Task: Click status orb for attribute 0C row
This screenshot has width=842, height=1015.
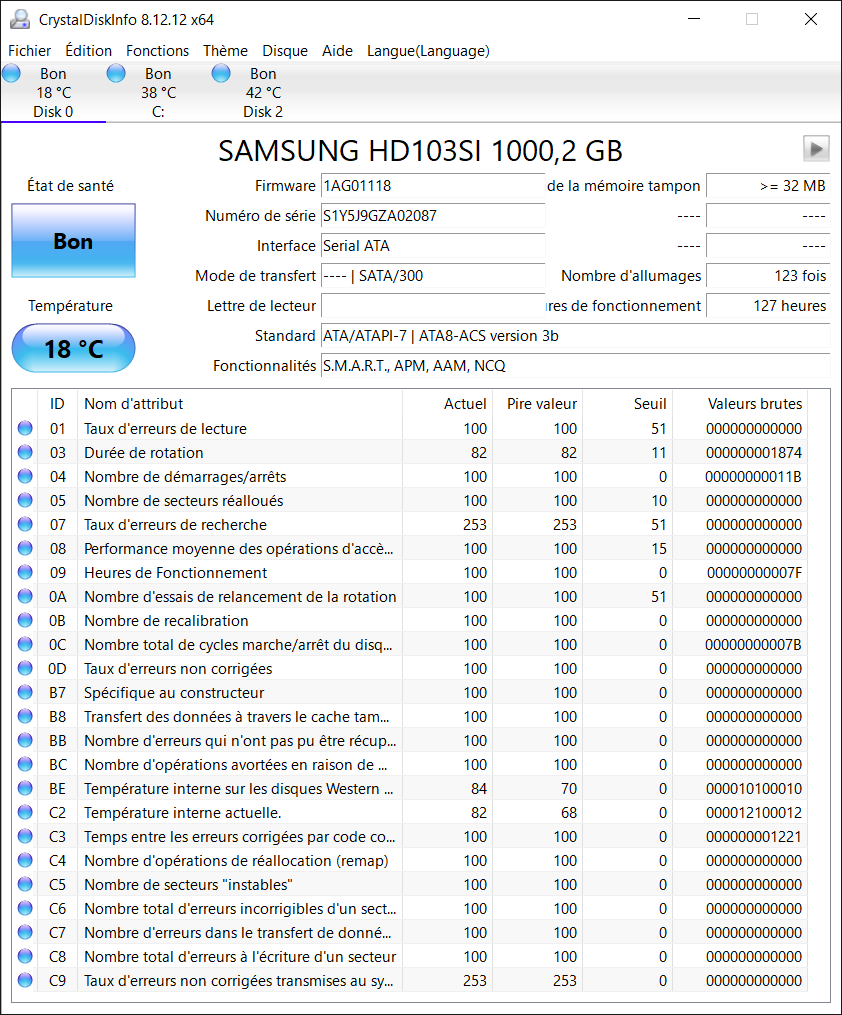Action: tap(25, 644)
